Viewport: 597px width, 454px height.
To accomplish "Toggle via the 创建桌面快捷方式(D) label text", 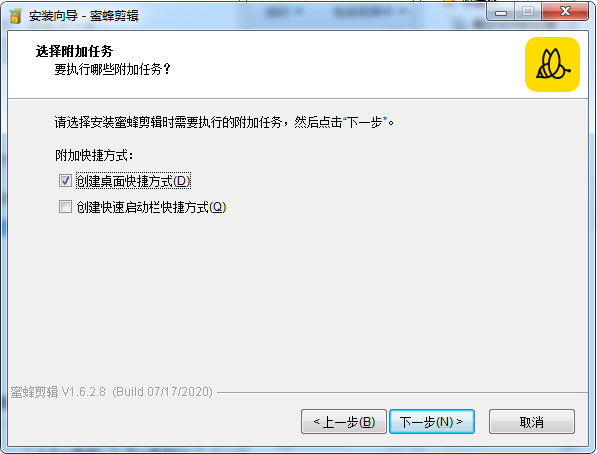I will (133, 181).
